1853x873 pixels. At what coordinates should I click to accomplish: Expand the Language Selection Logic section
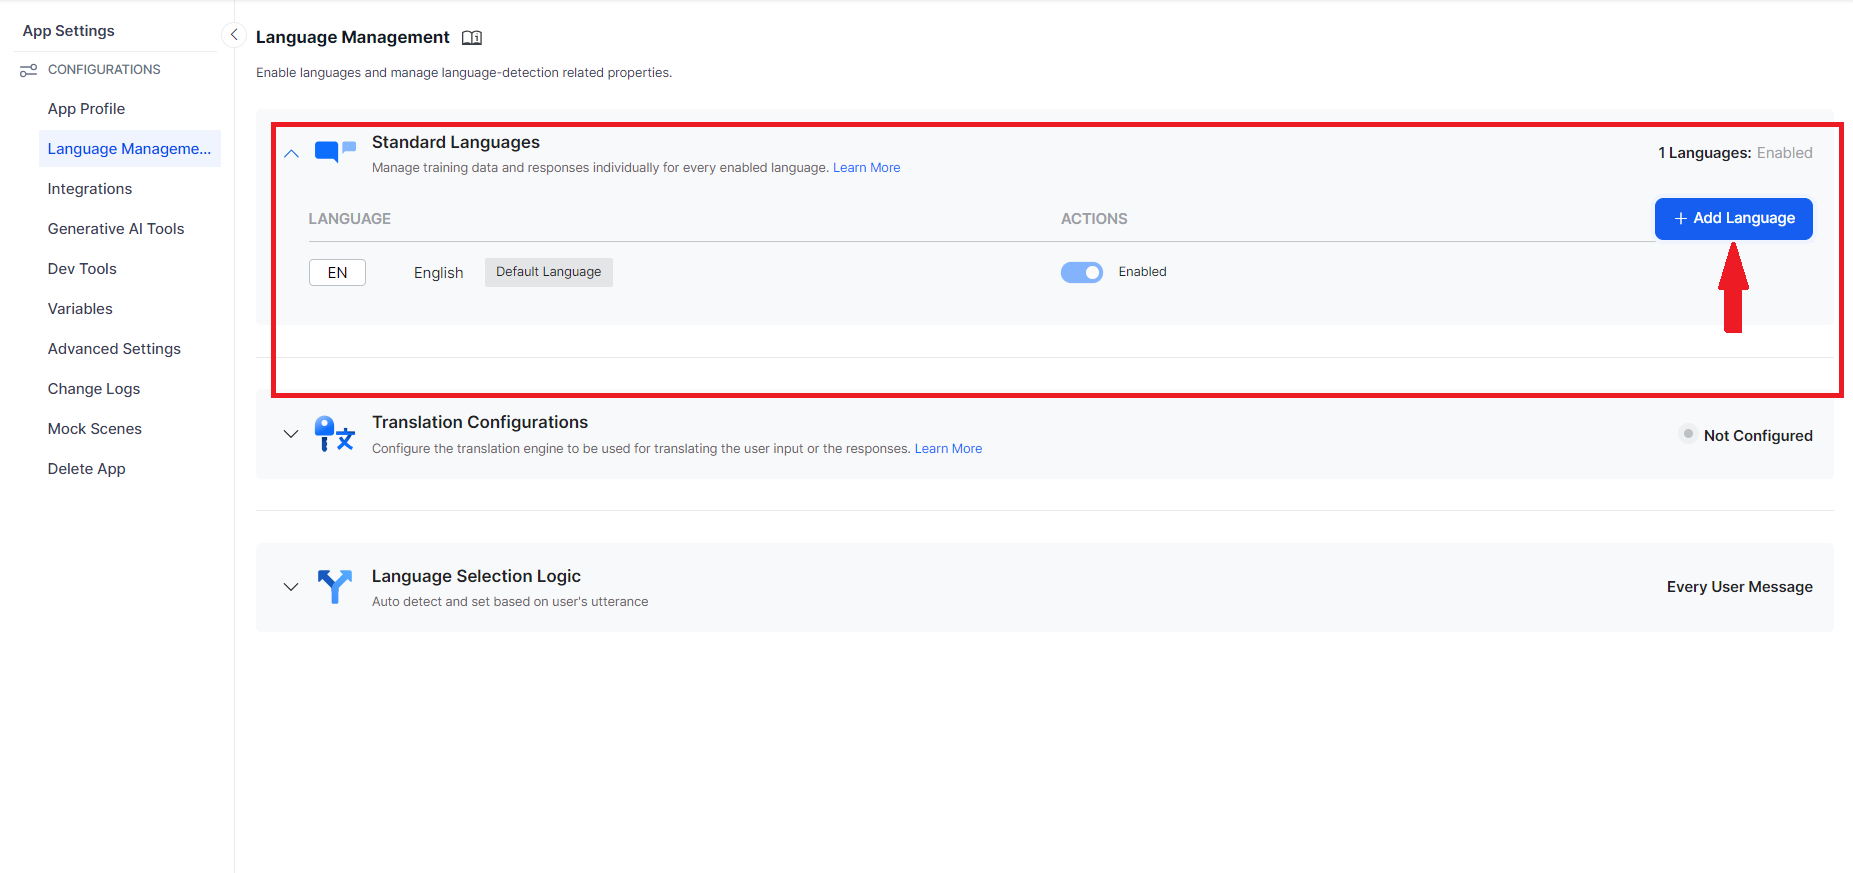[291, 587]
